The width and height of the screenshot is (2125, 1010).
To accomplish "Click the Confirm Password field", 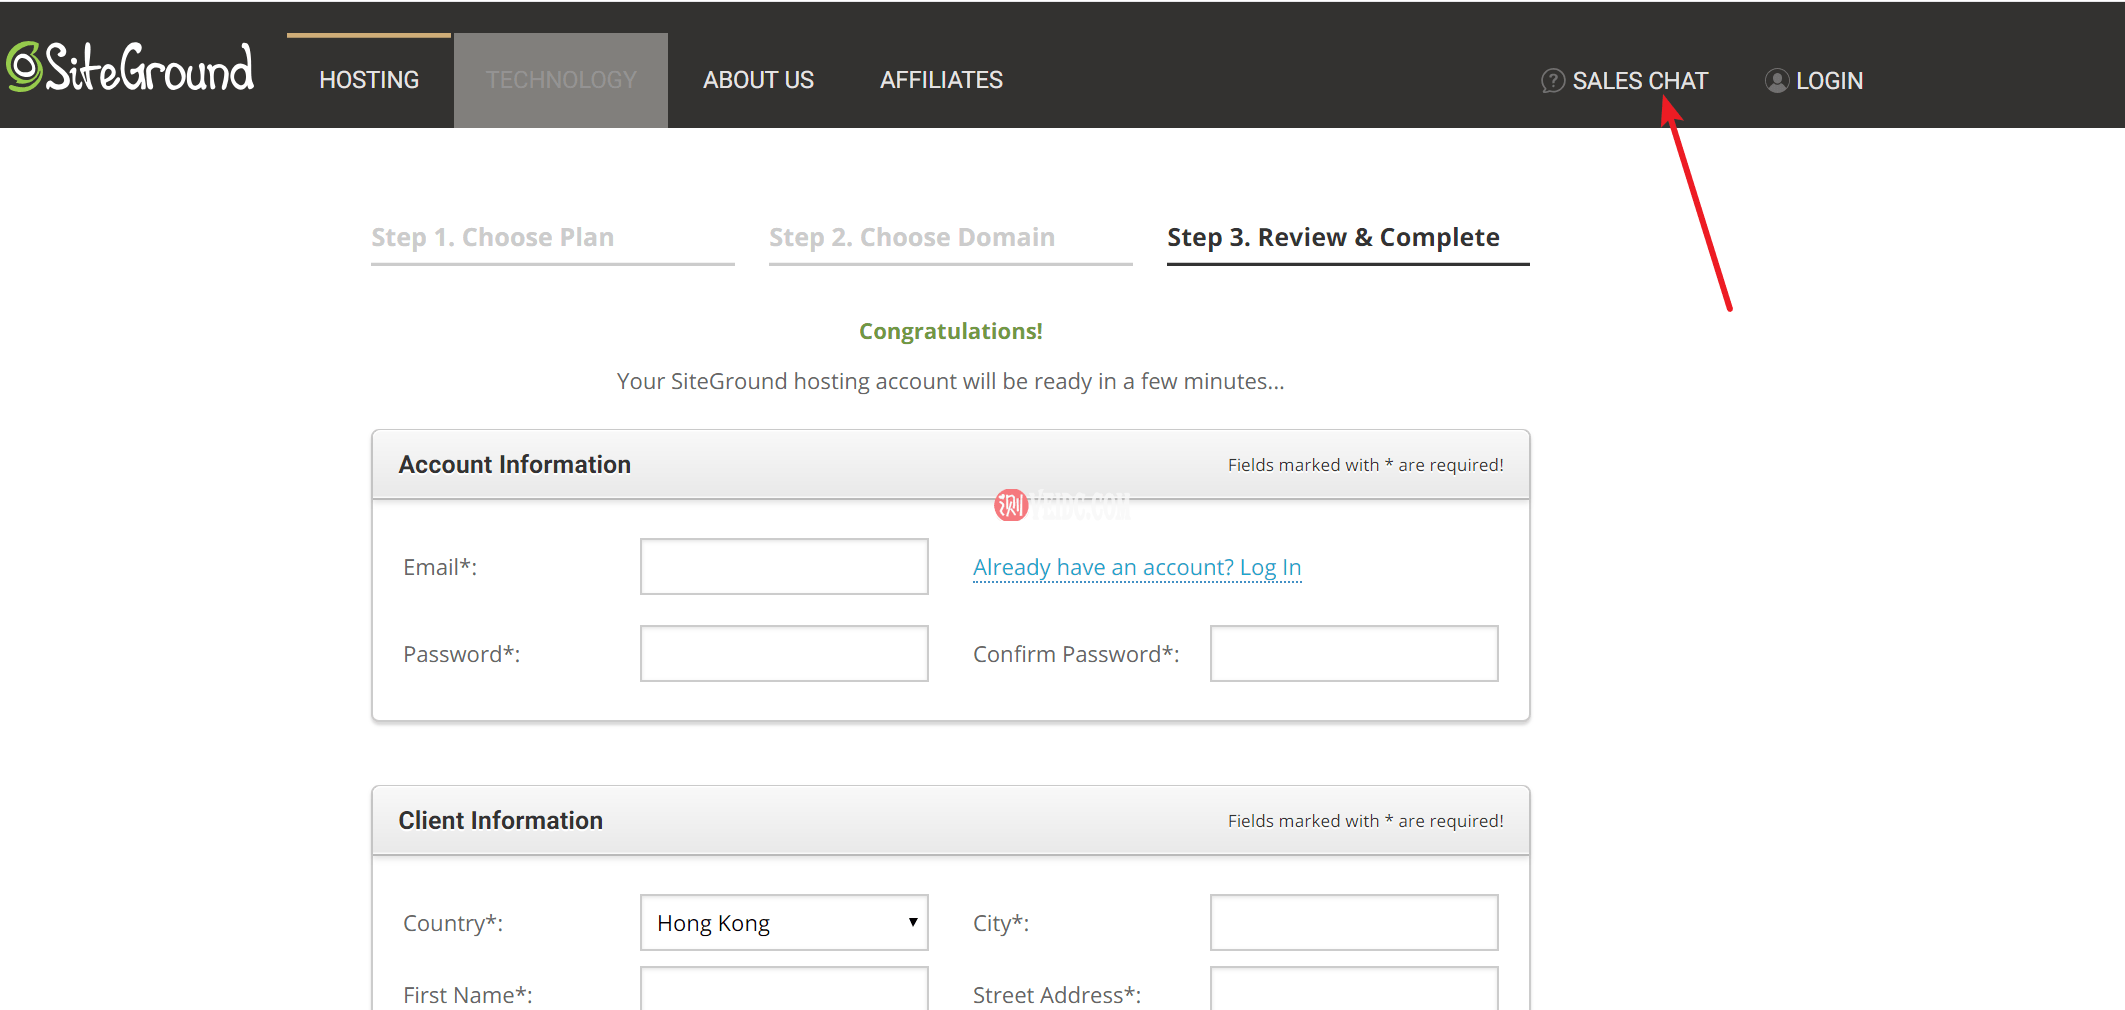I will tap(1353, 654).
